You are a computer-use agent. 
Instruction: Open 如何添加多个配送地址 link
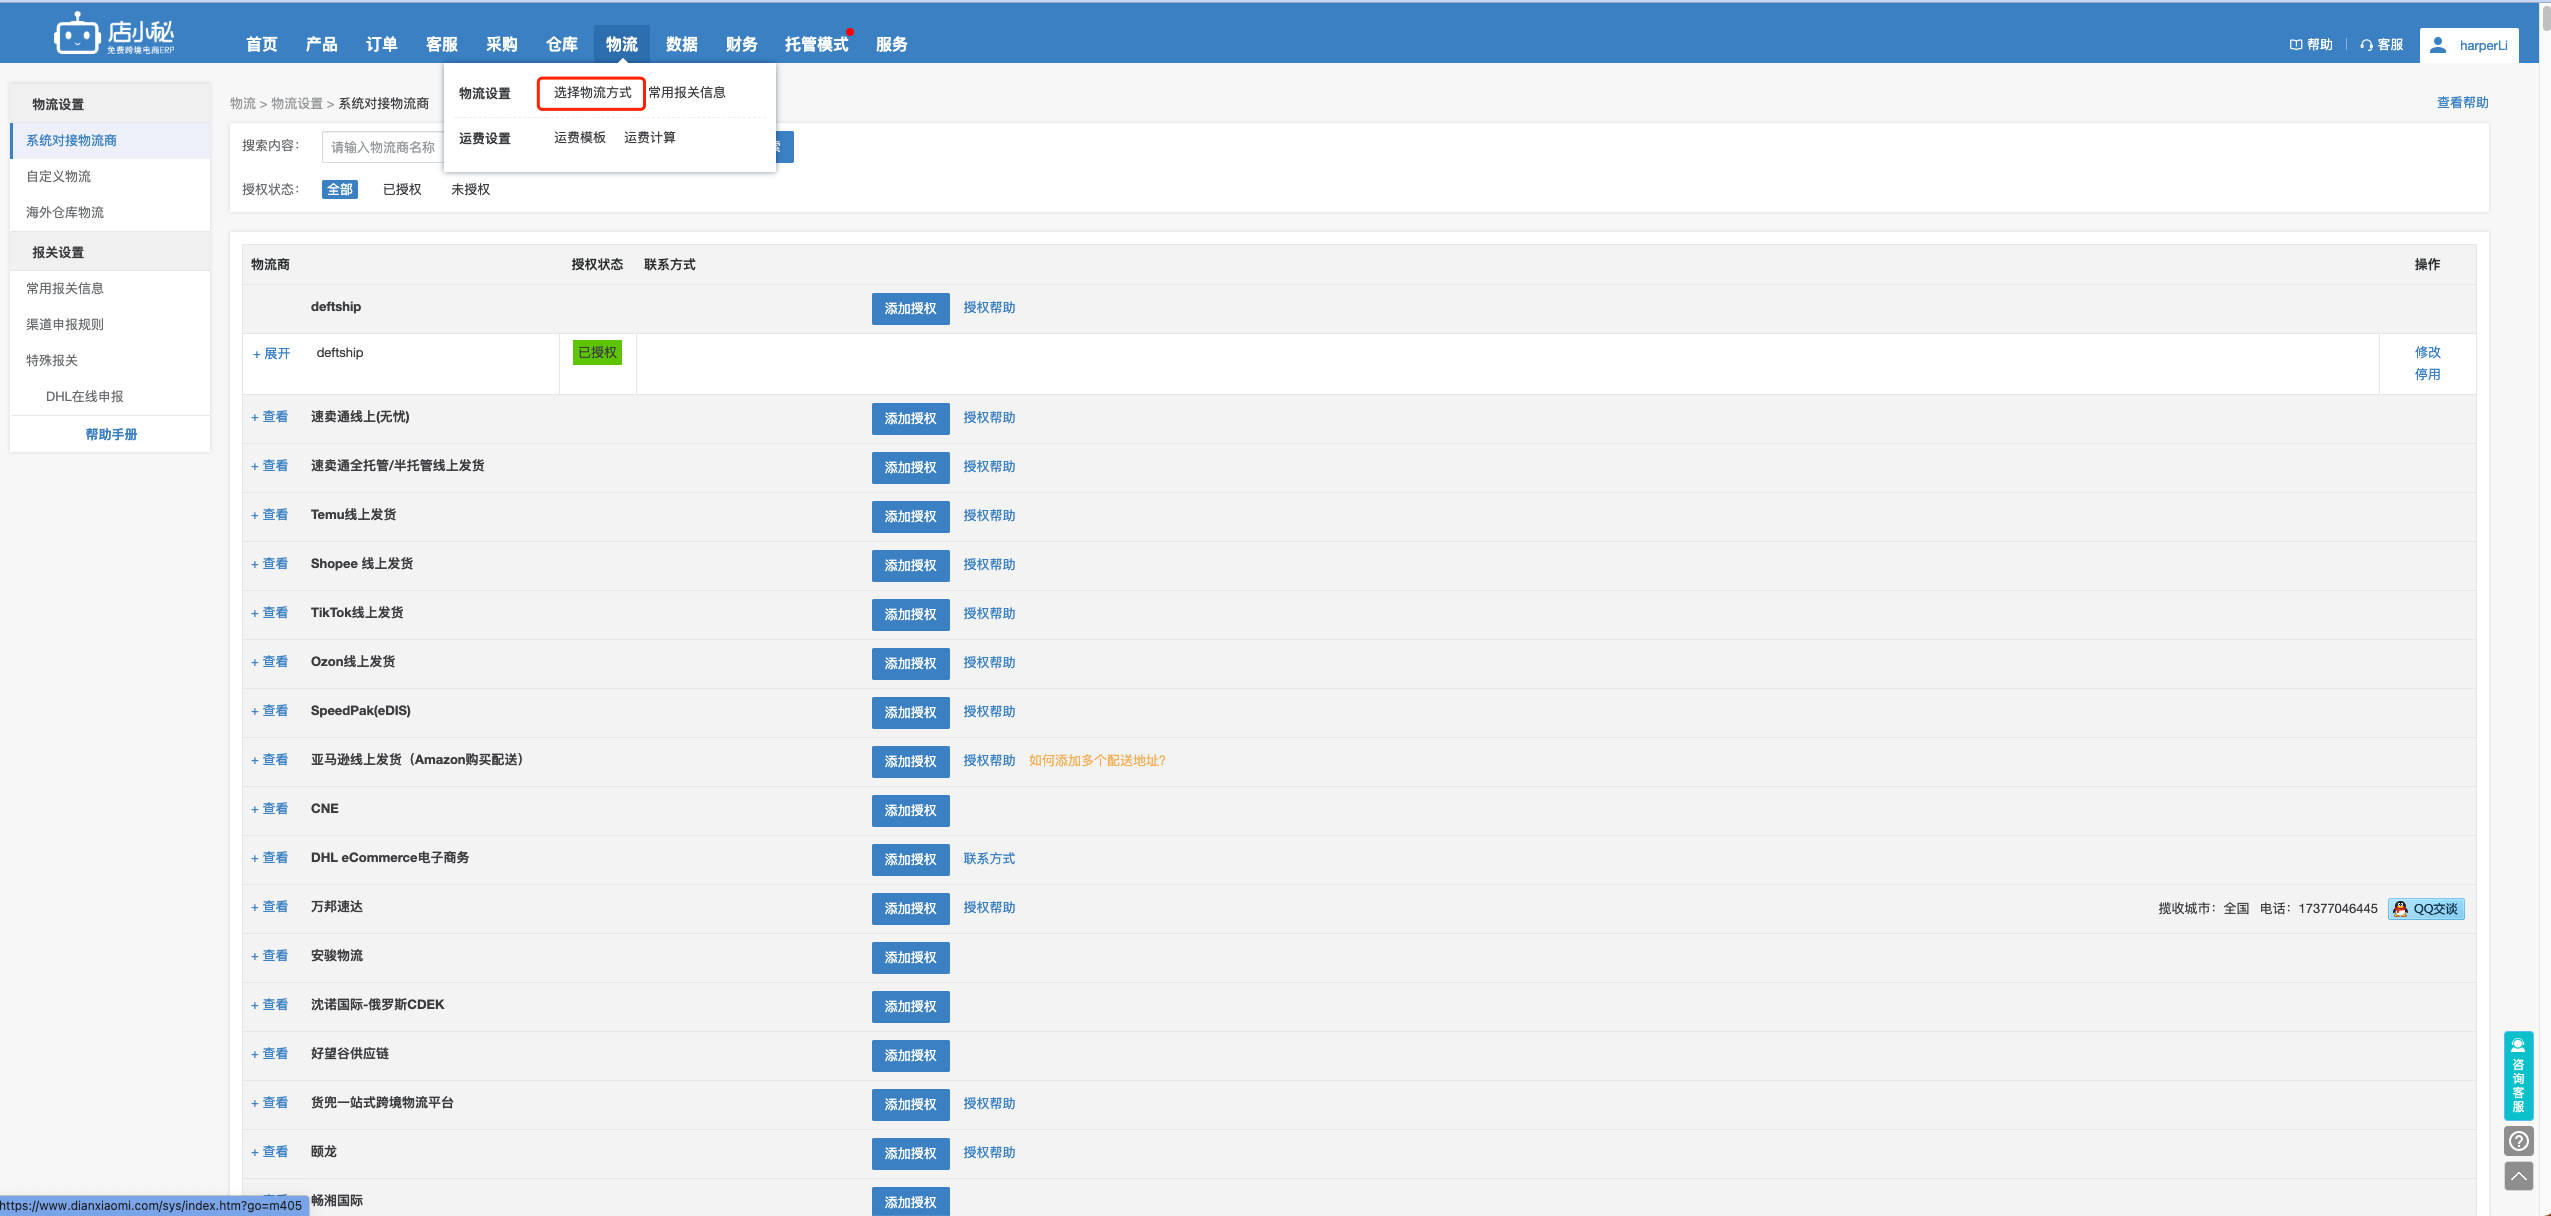(1097, 761)
